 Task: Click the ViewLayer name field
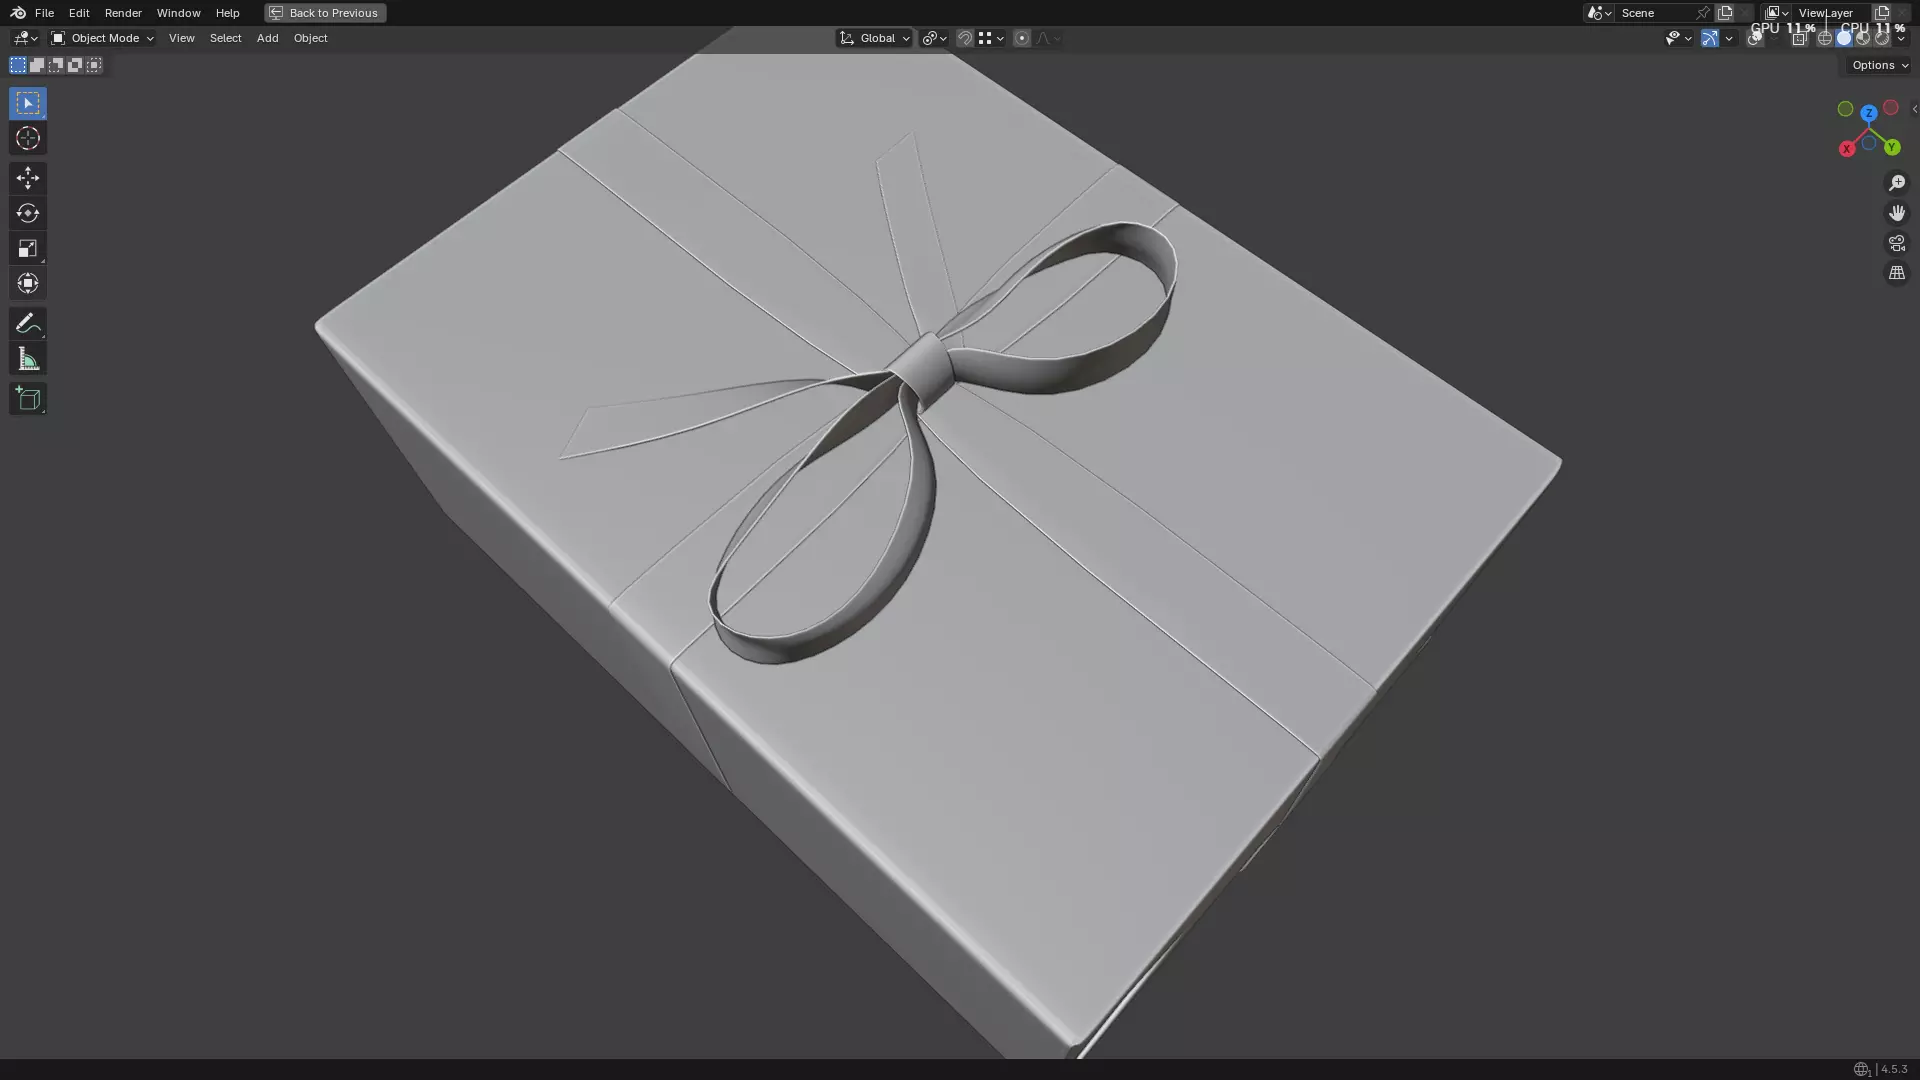point(1830,13)
